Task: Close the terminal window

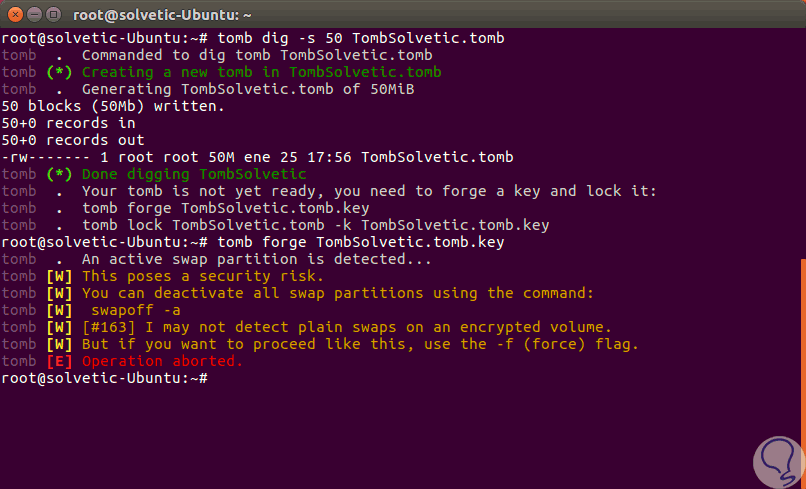Action: coord(14,14)
